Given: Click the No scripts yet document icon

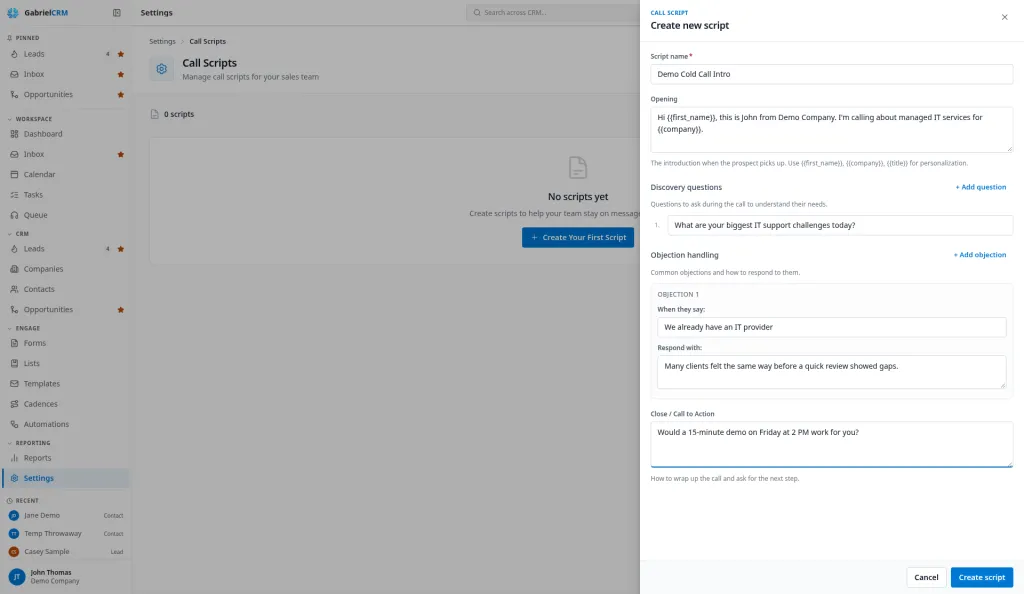Looking at the screenshot, I should pyautogui.click(x=578, y=168).
